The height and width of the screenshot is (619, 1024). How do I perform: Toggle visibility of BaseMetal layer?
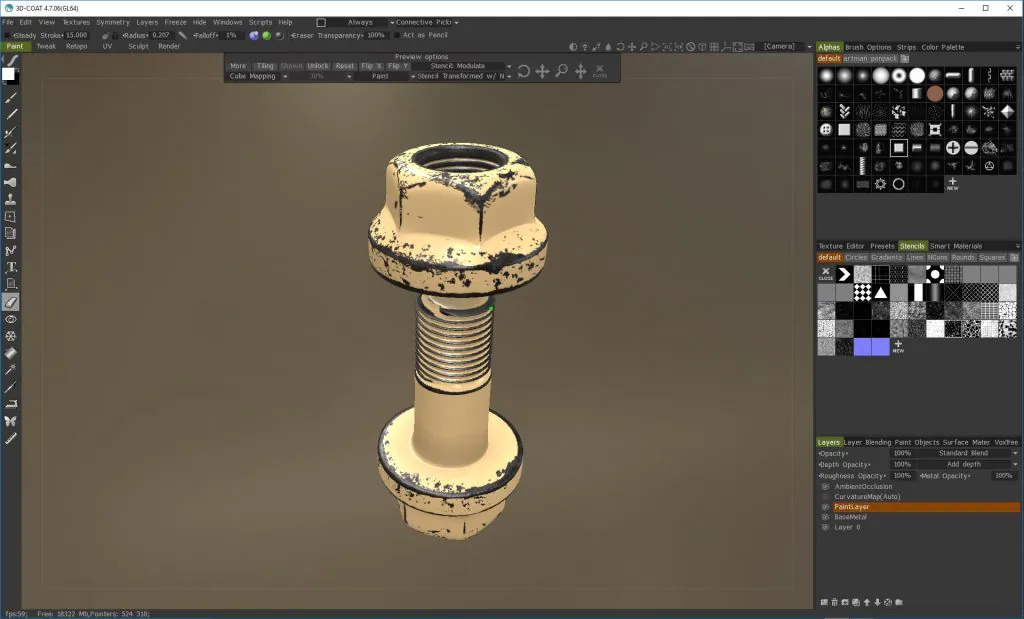[825, 516]
